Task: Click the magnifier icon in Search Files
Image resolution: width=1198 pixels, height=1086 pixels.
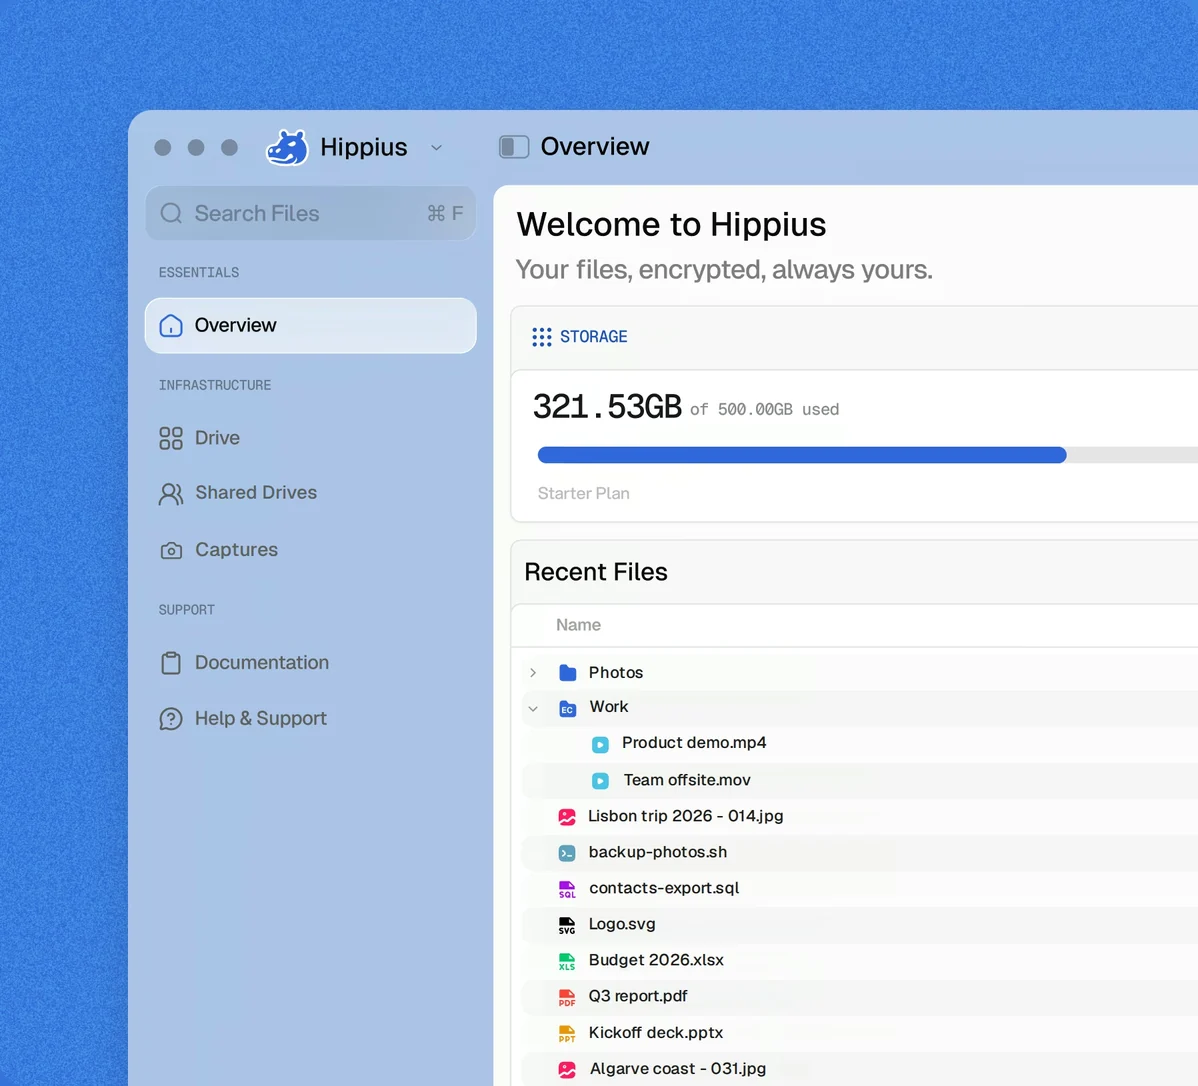Action: 171,213
